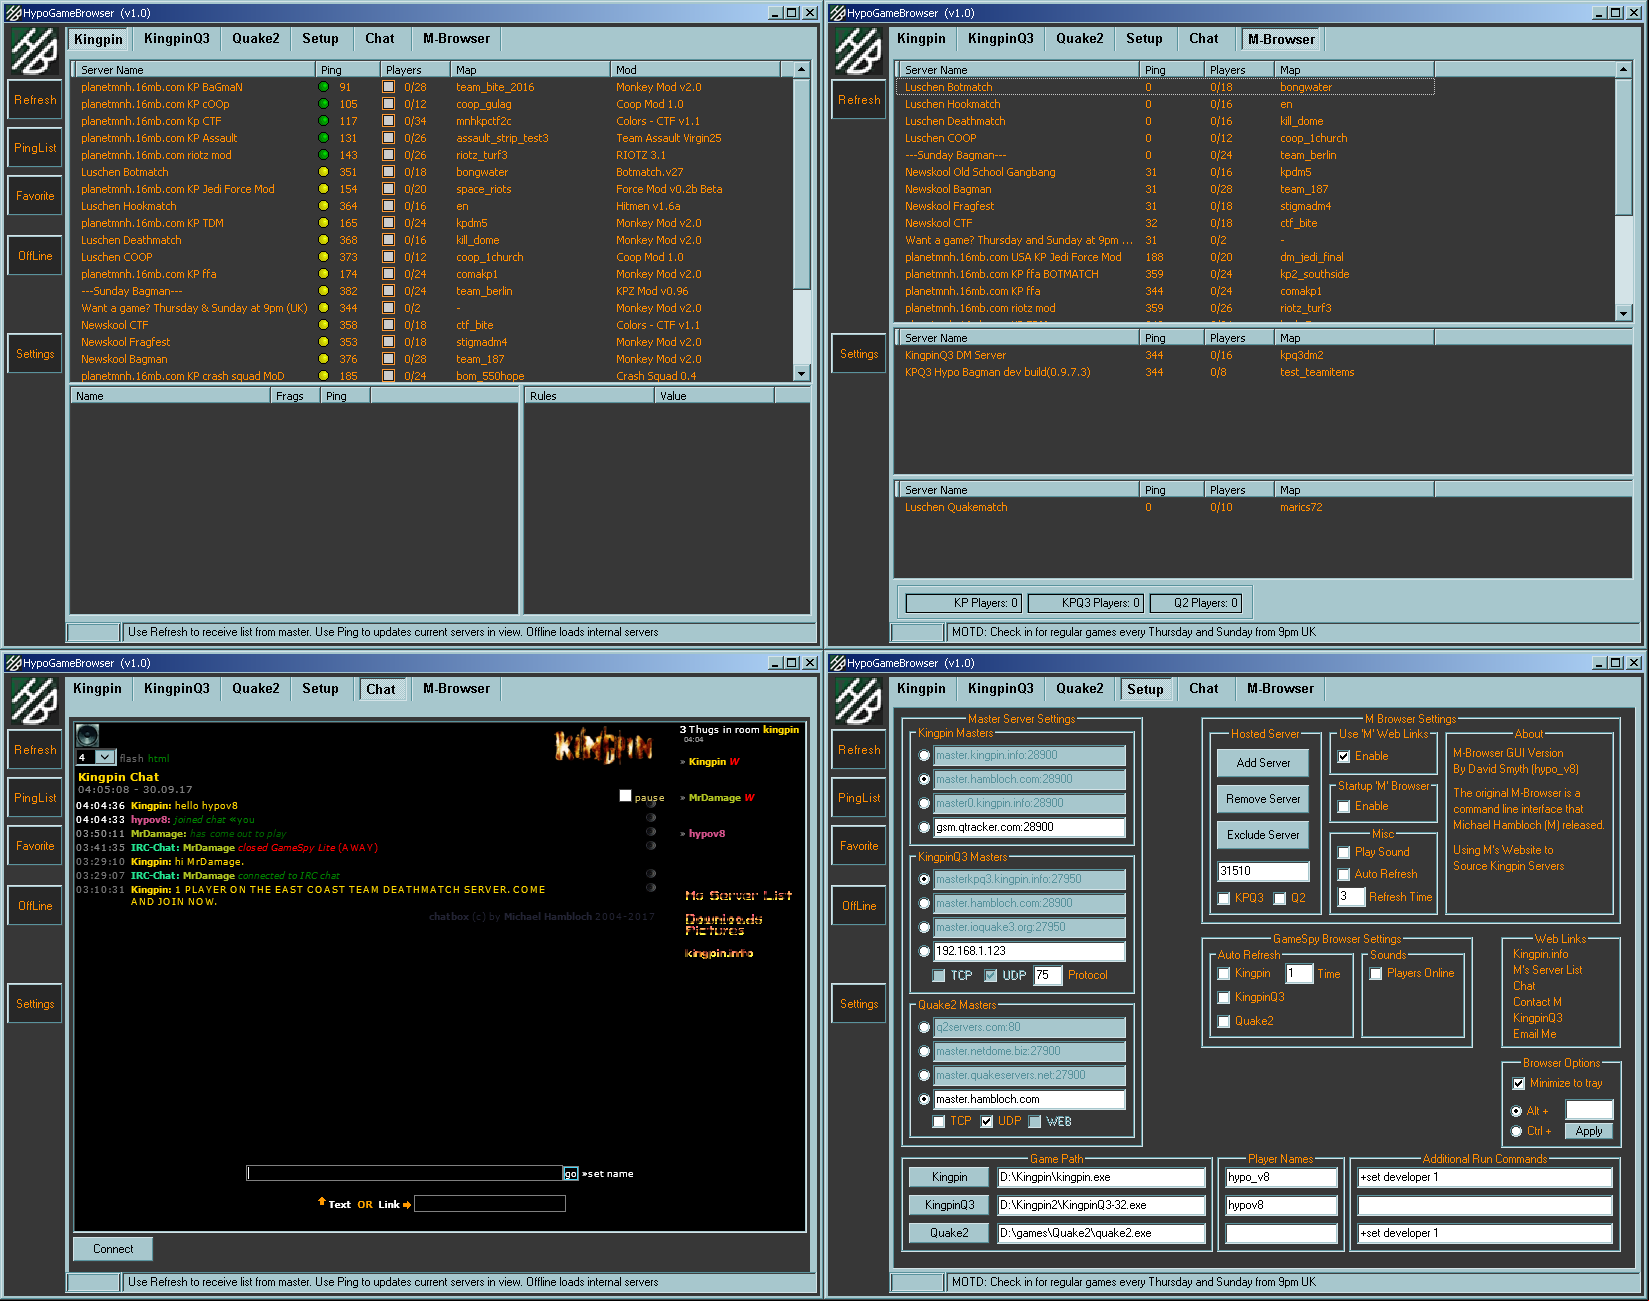
Task: Click yellow ping dot for Luschen COOP row
Action: (323, 257)
